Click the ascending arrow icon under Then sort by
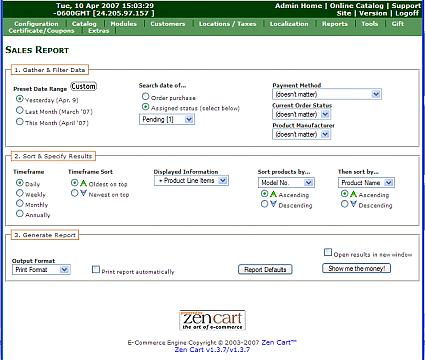The image size is (425, 360). [353, 194]
